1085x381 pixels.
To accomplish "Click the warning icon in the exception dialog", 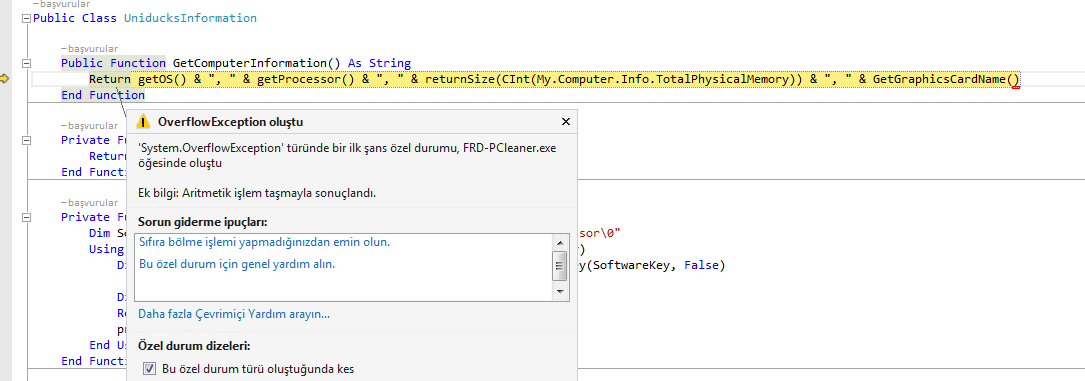I will (143, 122).
